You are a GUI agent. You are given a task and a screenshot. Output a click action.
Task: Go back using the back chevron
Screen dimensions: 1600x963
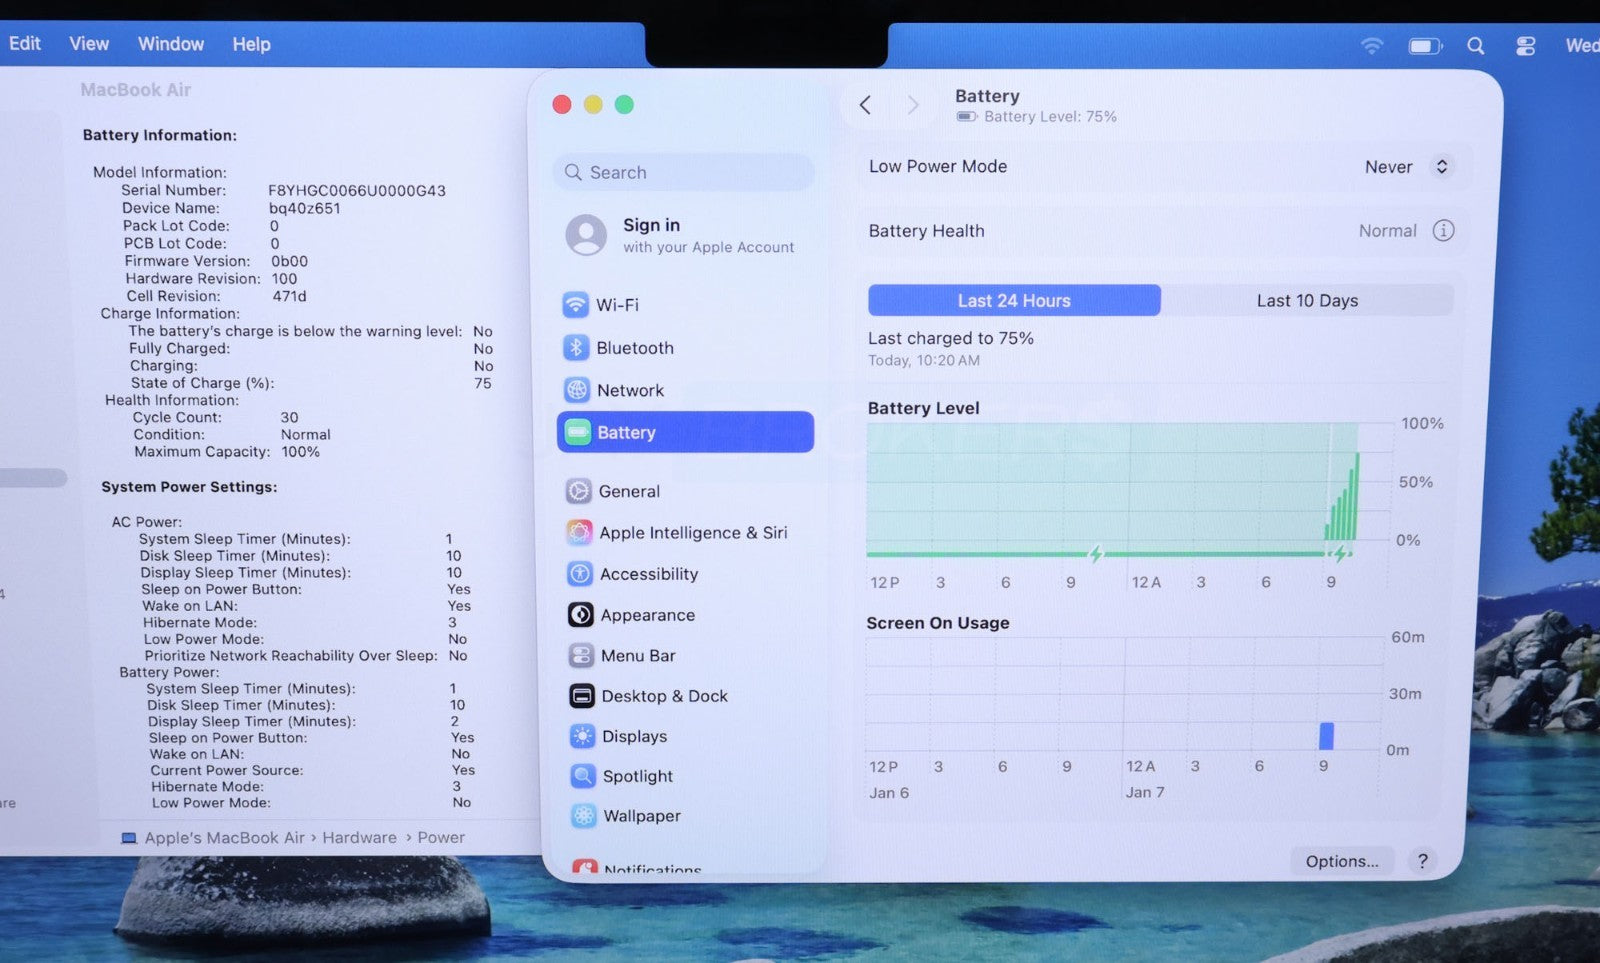pos(866,105)
